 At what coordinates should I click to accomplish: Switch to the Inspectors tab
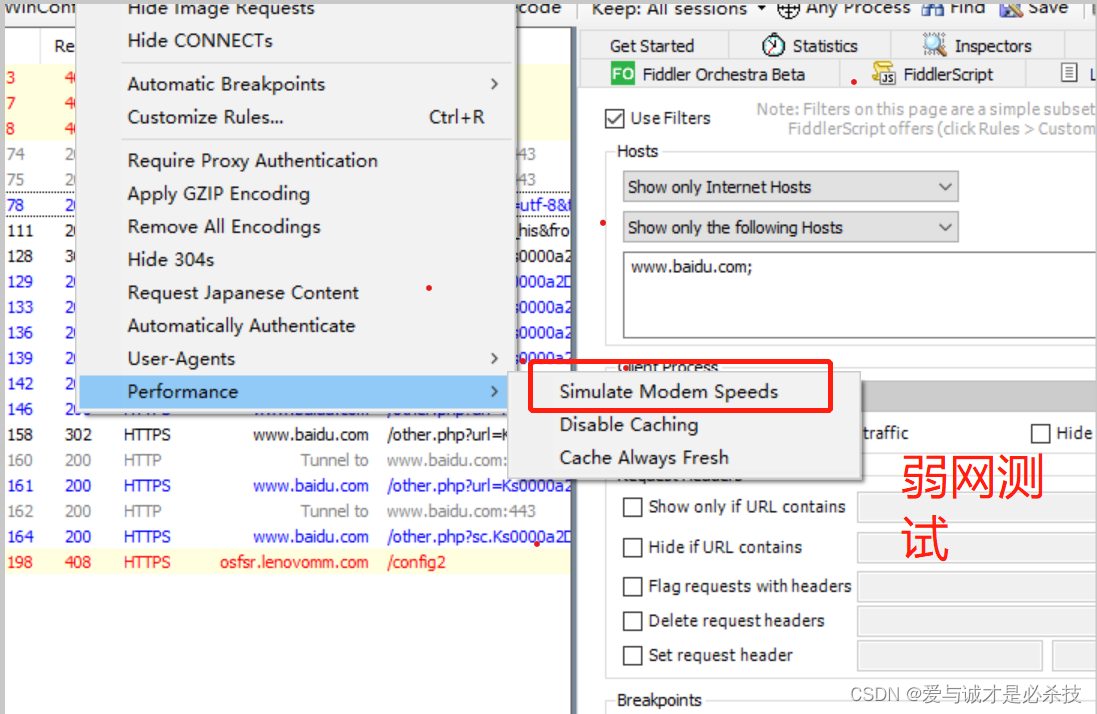coord(977,46)
